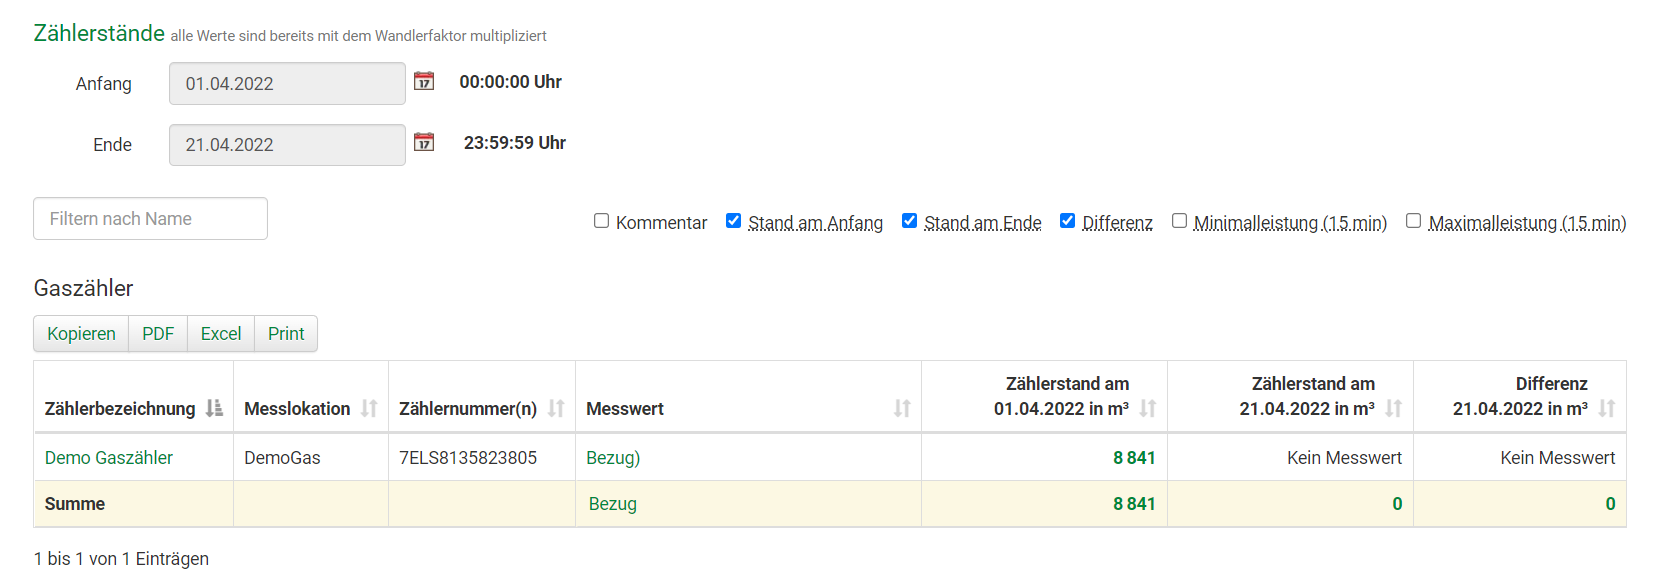Enable Minimalleistung (15 min) option
The image size is (1677, 585).
(1179, 220)
